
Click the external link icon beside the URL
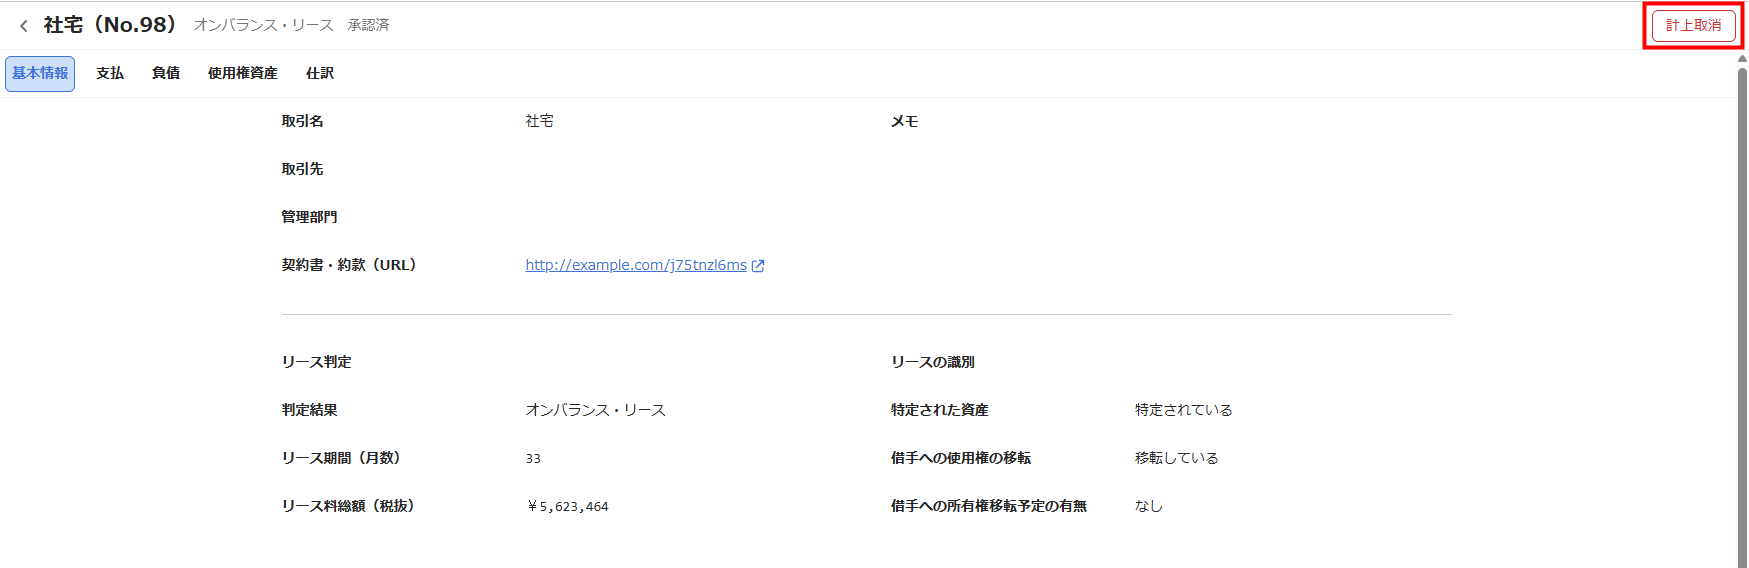click(758, 266)
